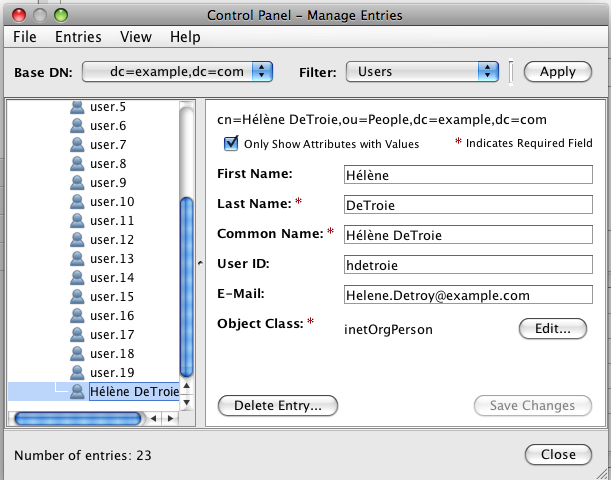Click the person icon next to user.14
The height and width of the screenshot is (480, 611).
coord(78,278)
